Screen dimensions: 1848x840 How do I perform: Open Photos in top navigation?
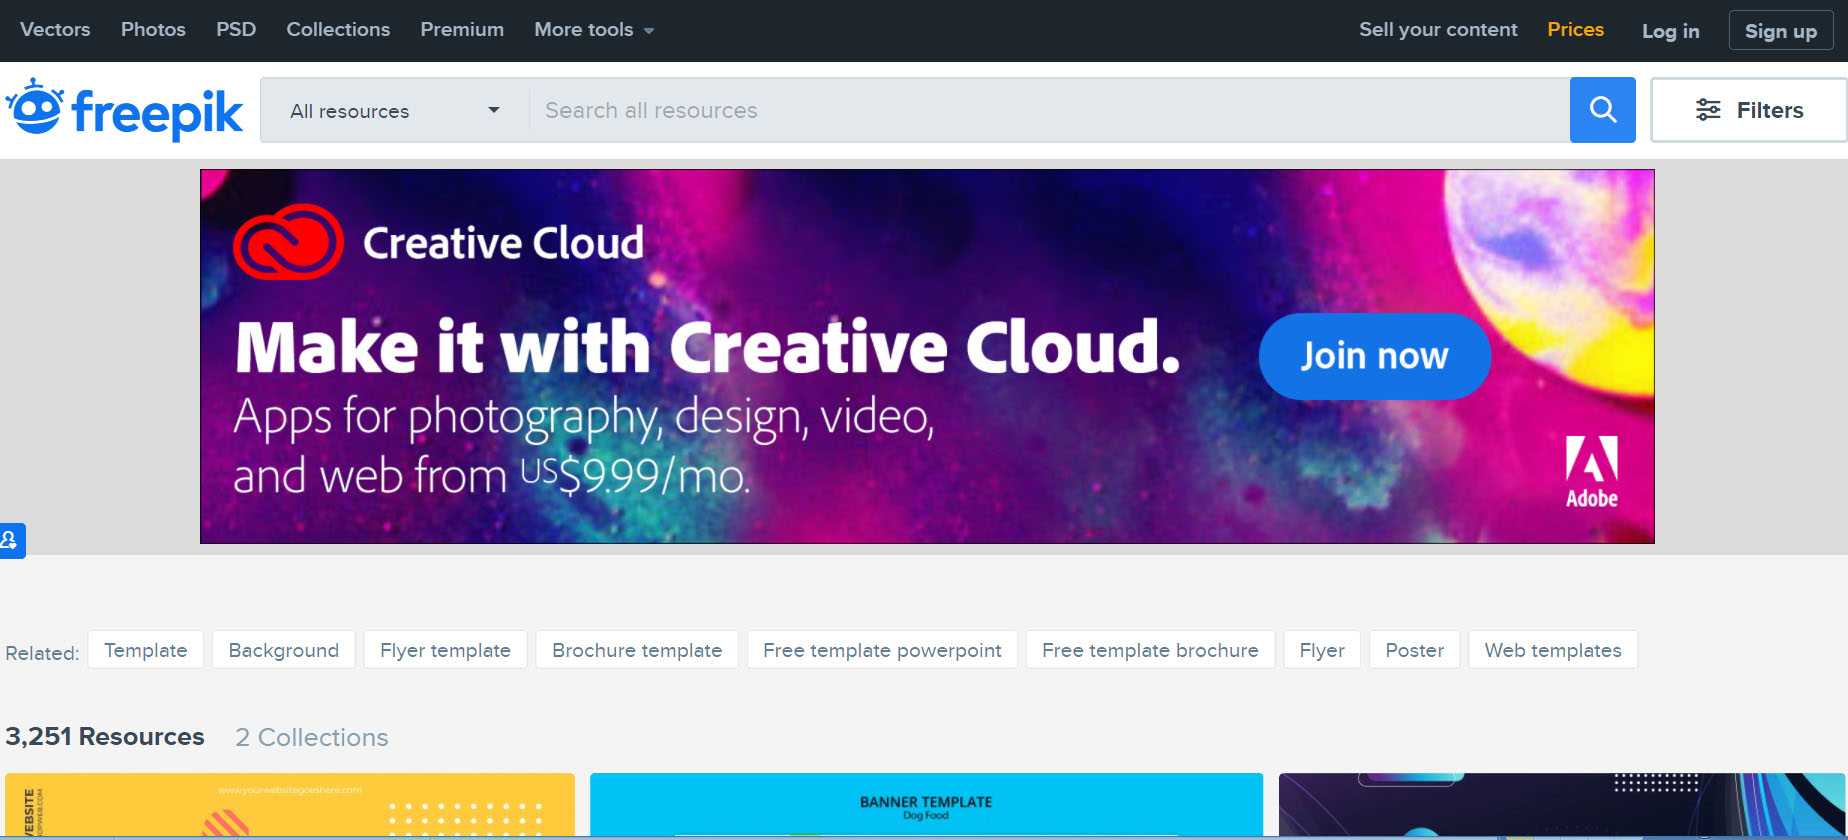click(x=153, y=30)
